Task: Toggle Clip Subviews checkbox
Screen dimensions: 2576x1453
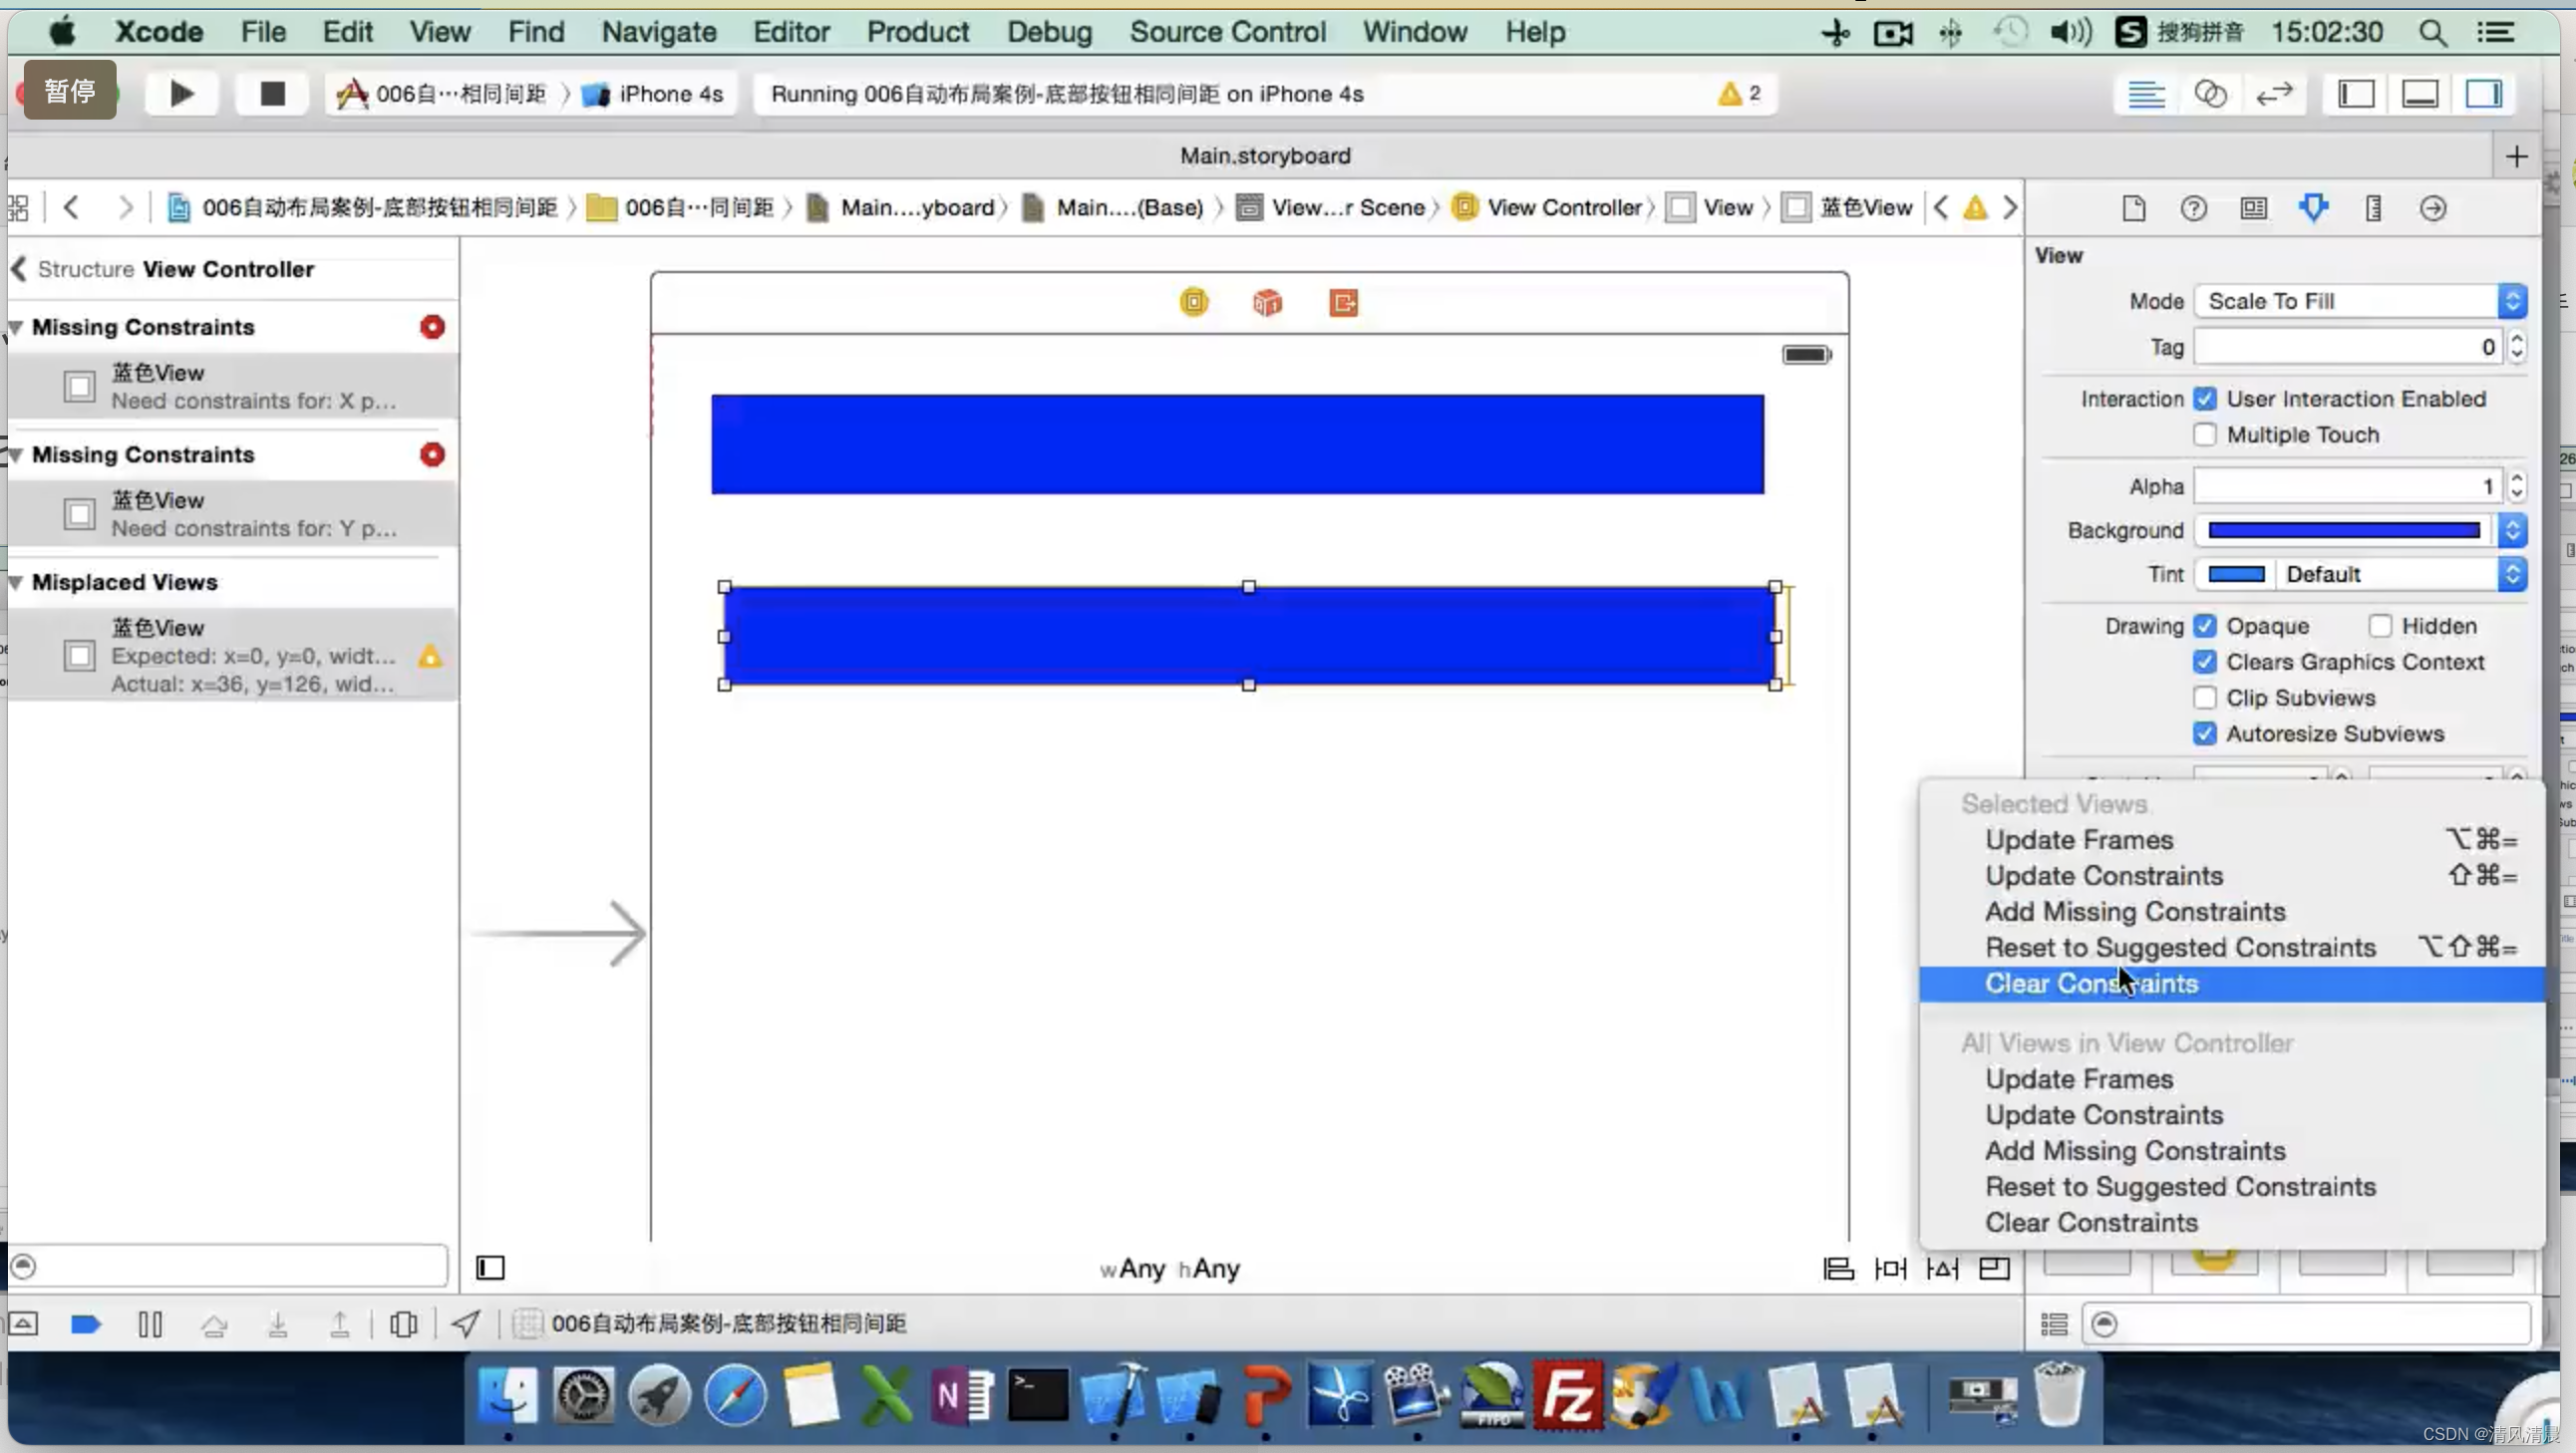Action: tap(2204, 697)
